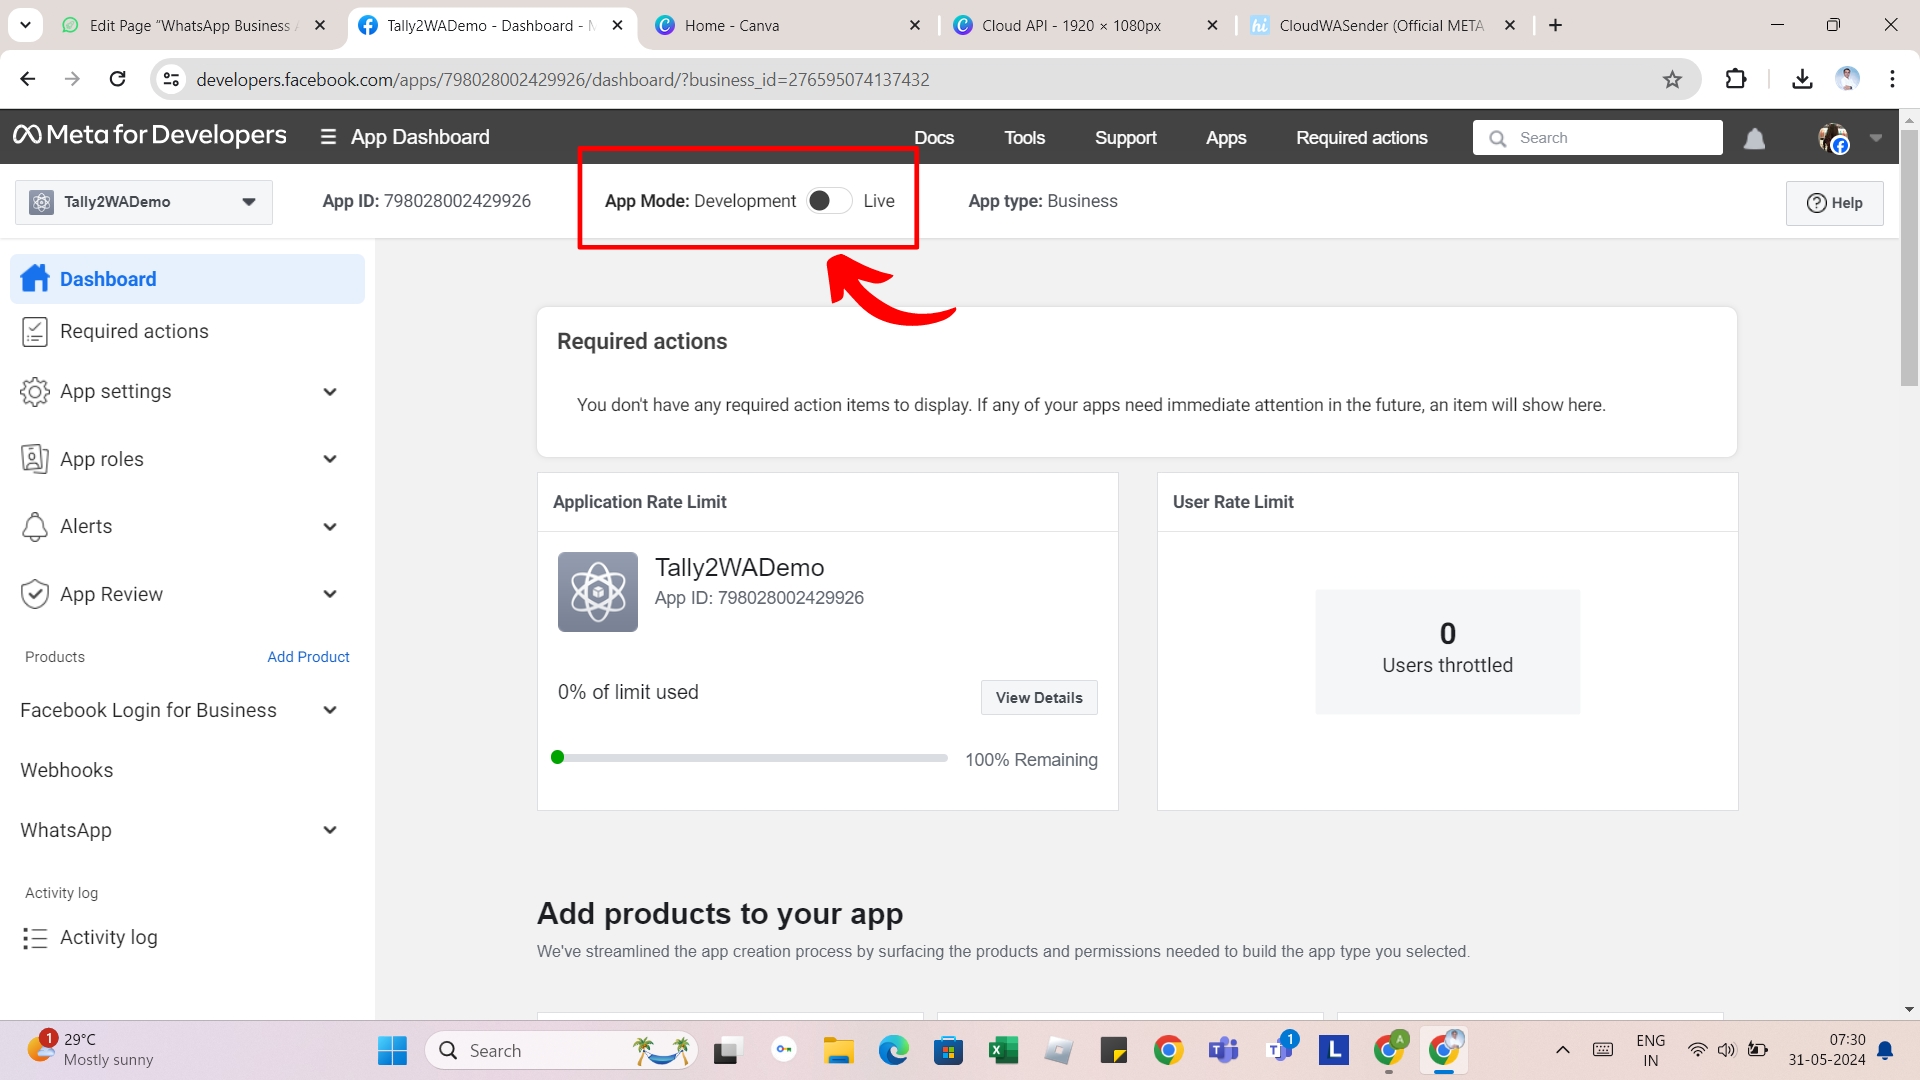Click the Meta for Developers logo
1920x1080 pixels.
click(x=150, y=136)
